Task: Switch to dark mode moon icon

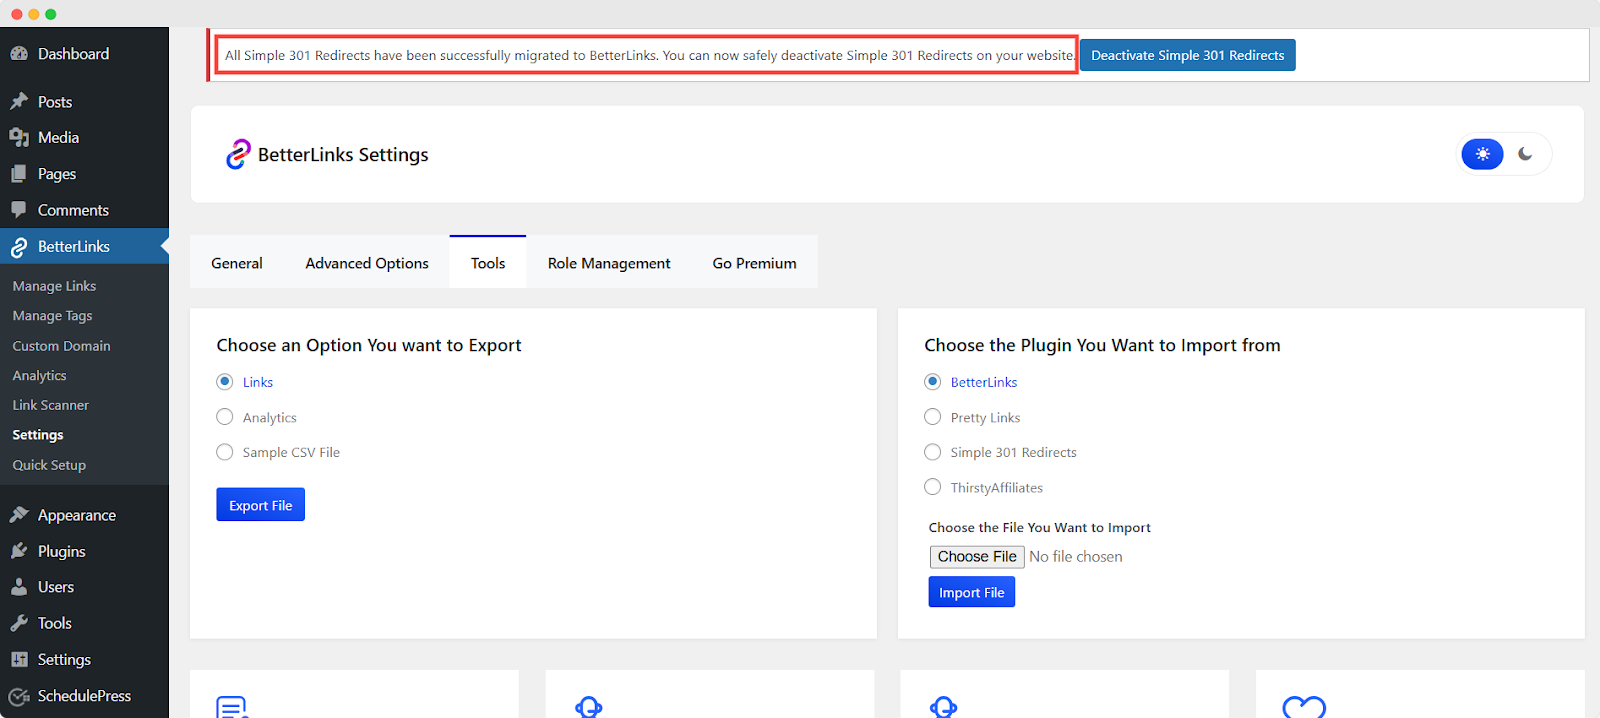Action: click(1525, 154)
